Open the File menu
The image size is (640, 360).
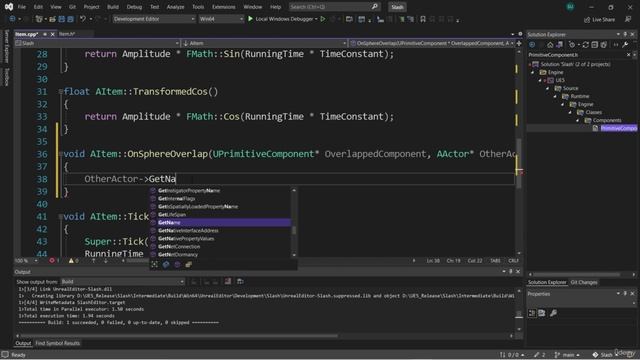coord(22,7)
